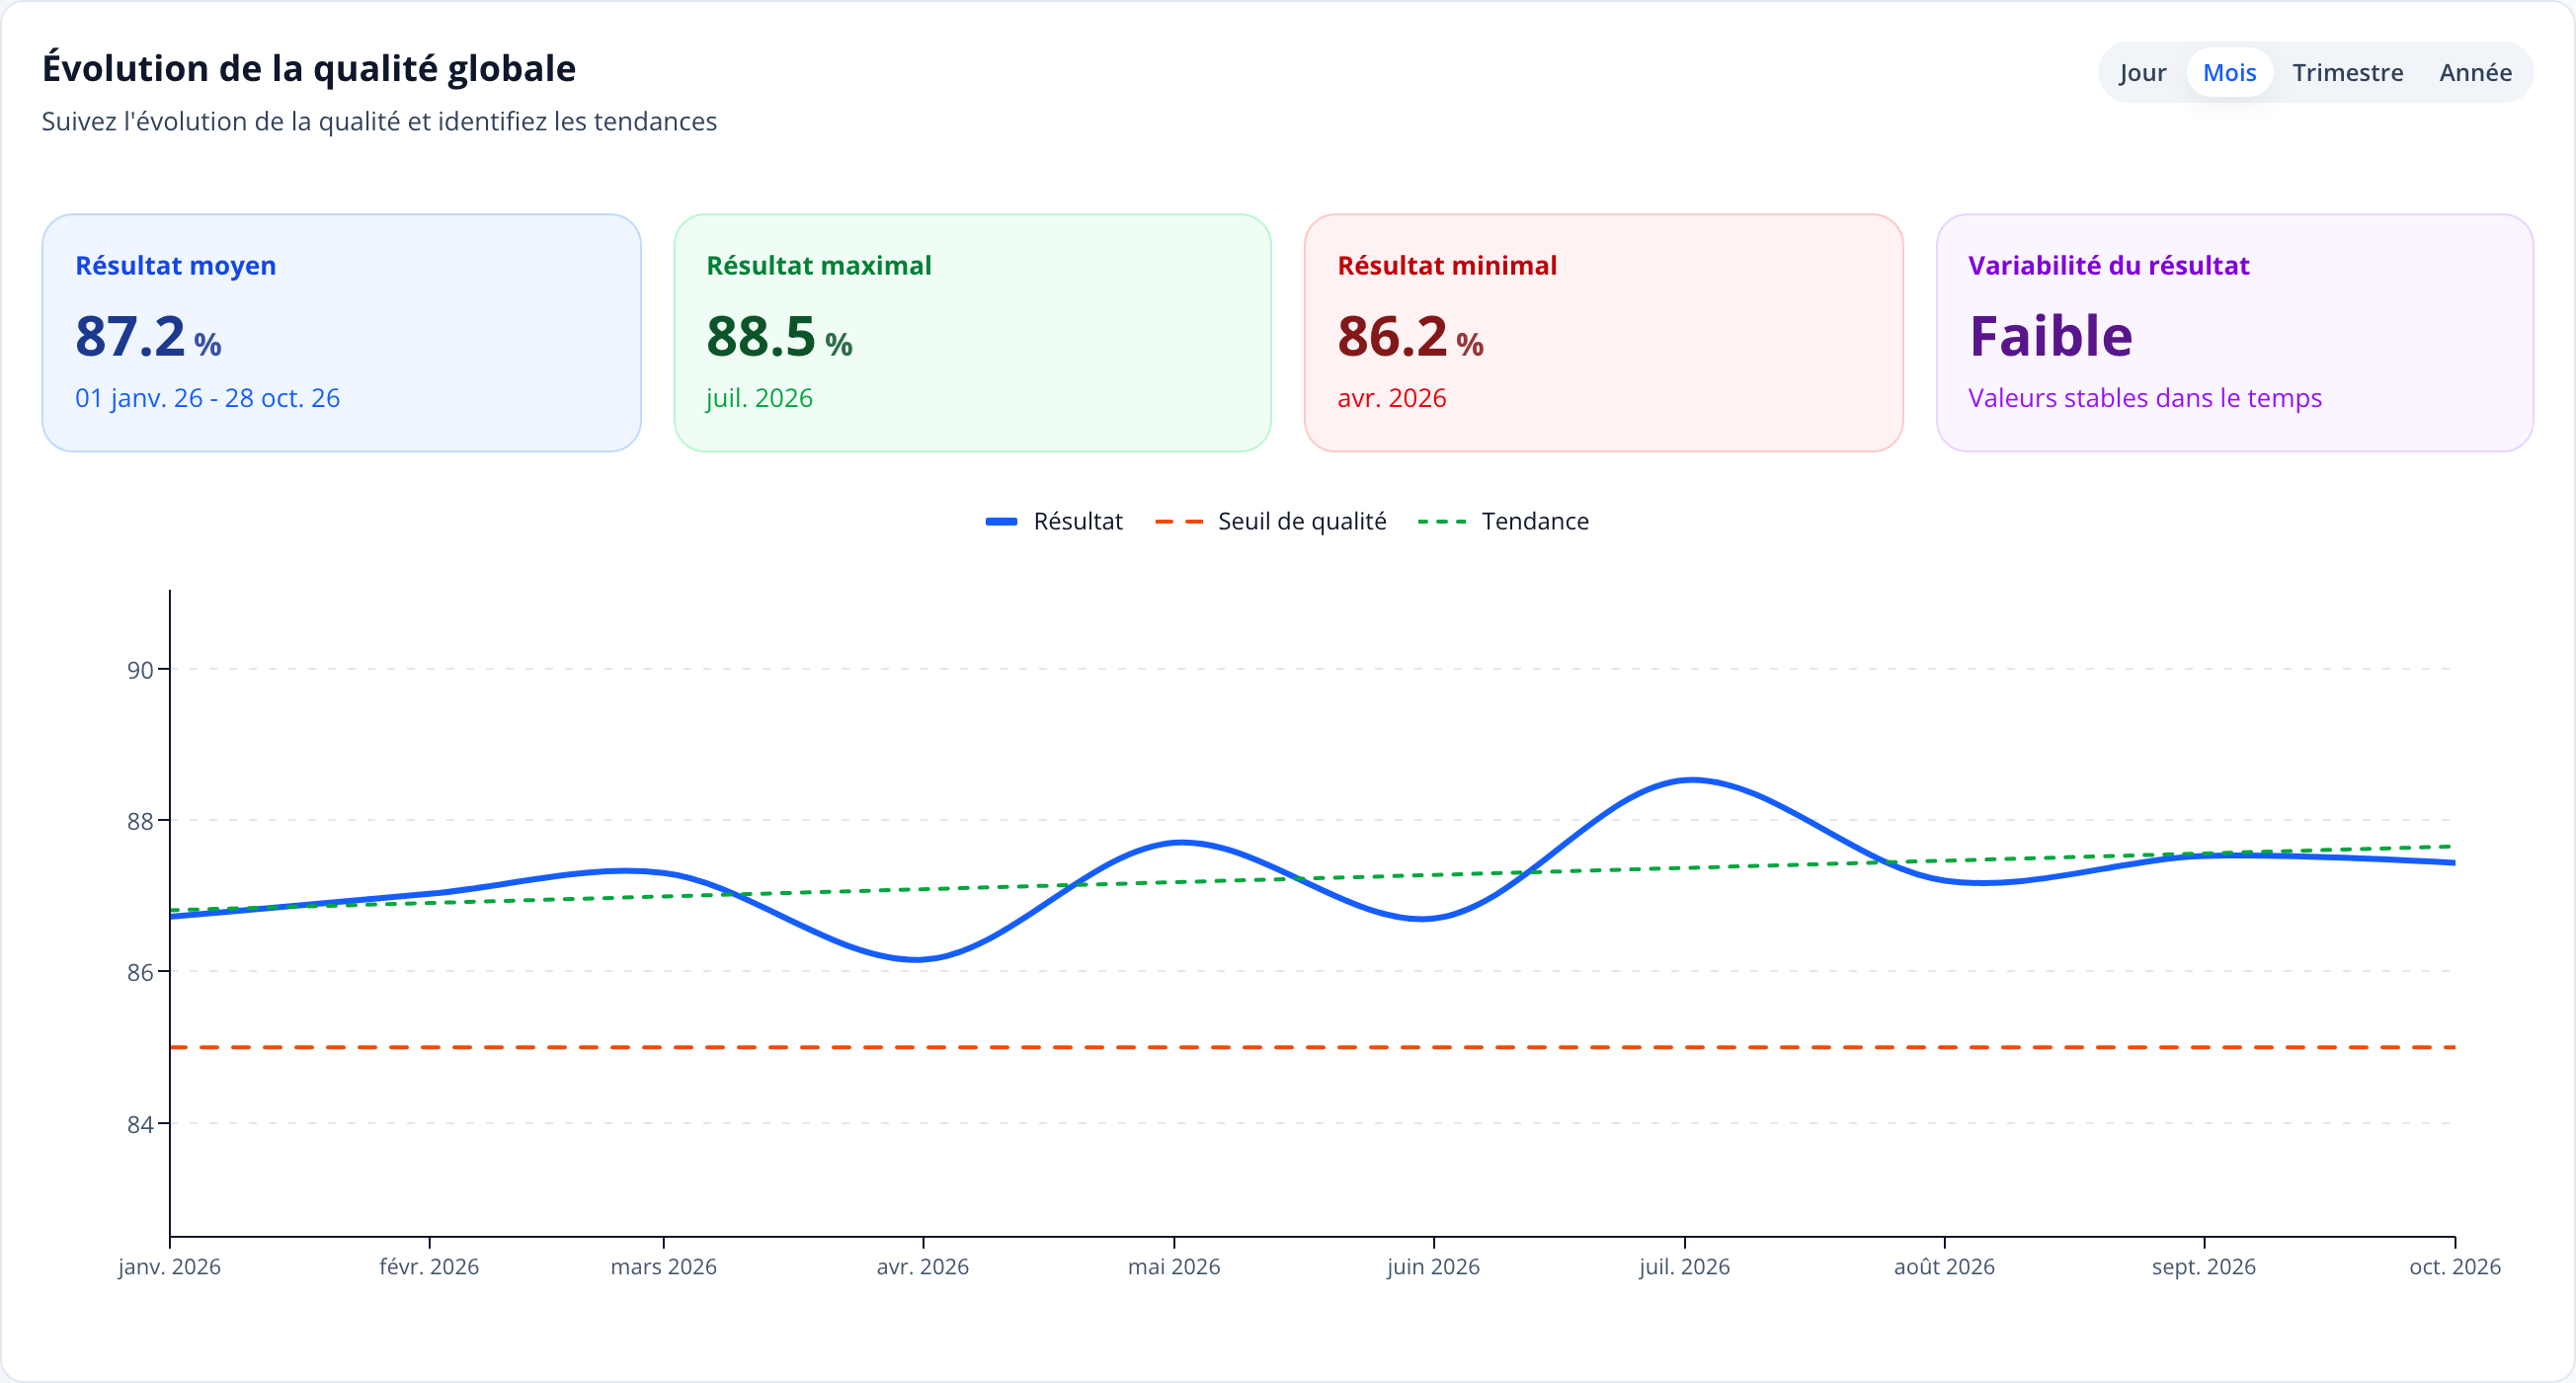The image size is (2576, 1383).
Task: Click the y-axis label 84
Action: [140, 1124]
